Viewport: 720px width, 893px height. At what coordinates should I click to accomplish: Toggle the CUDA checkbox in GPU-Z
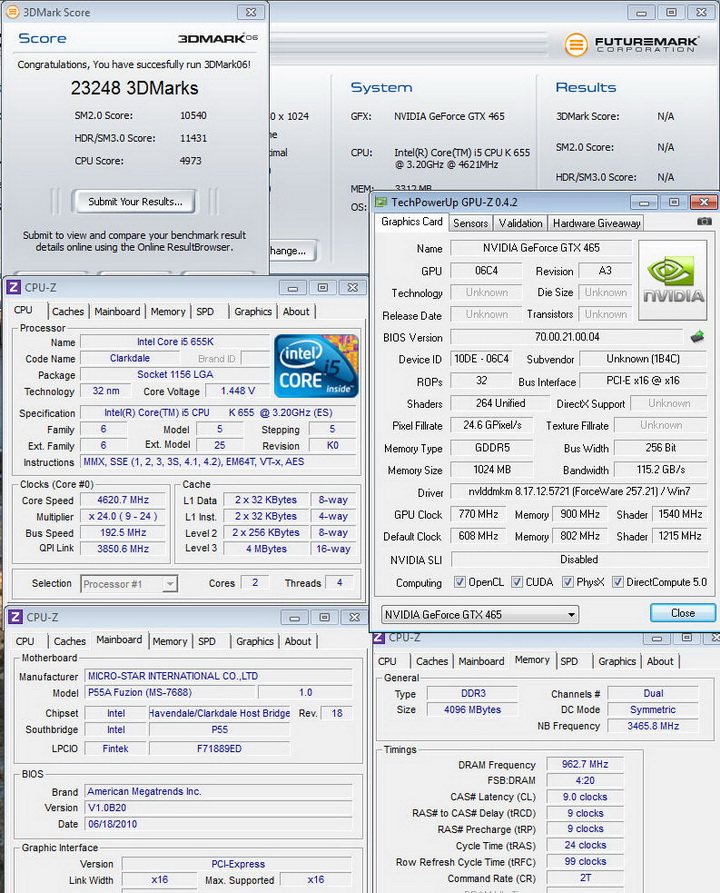point(517,581)
